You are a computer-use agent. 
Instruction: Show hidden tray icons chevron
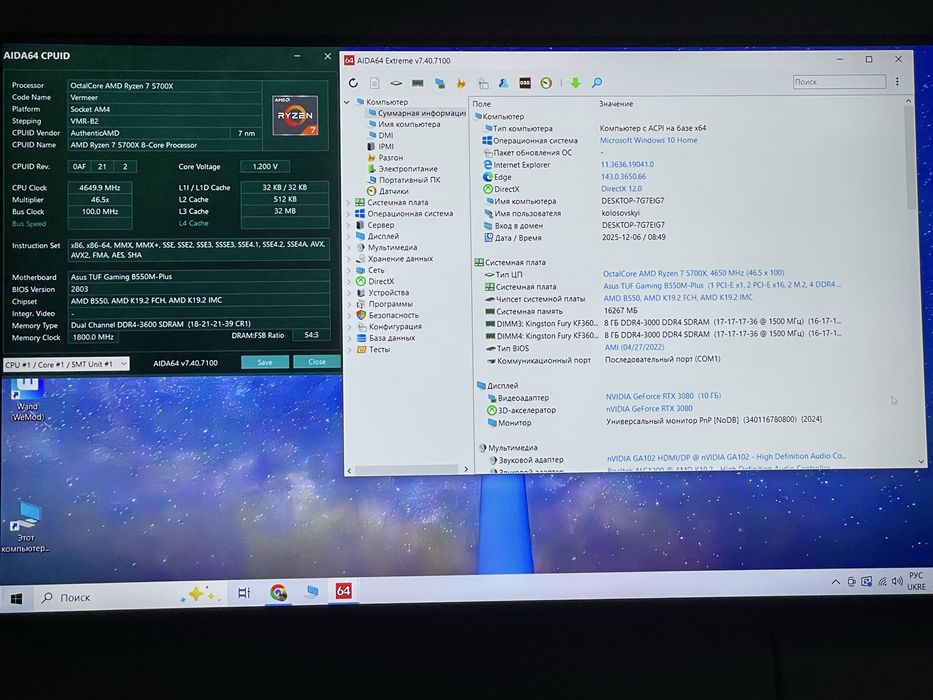(x=835, y=582)
